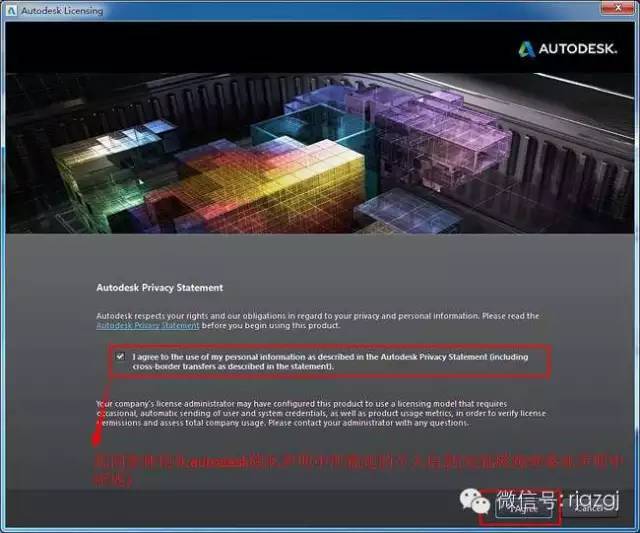Click the Cancel button
The image size is (640, 533).
click(589, 509)
